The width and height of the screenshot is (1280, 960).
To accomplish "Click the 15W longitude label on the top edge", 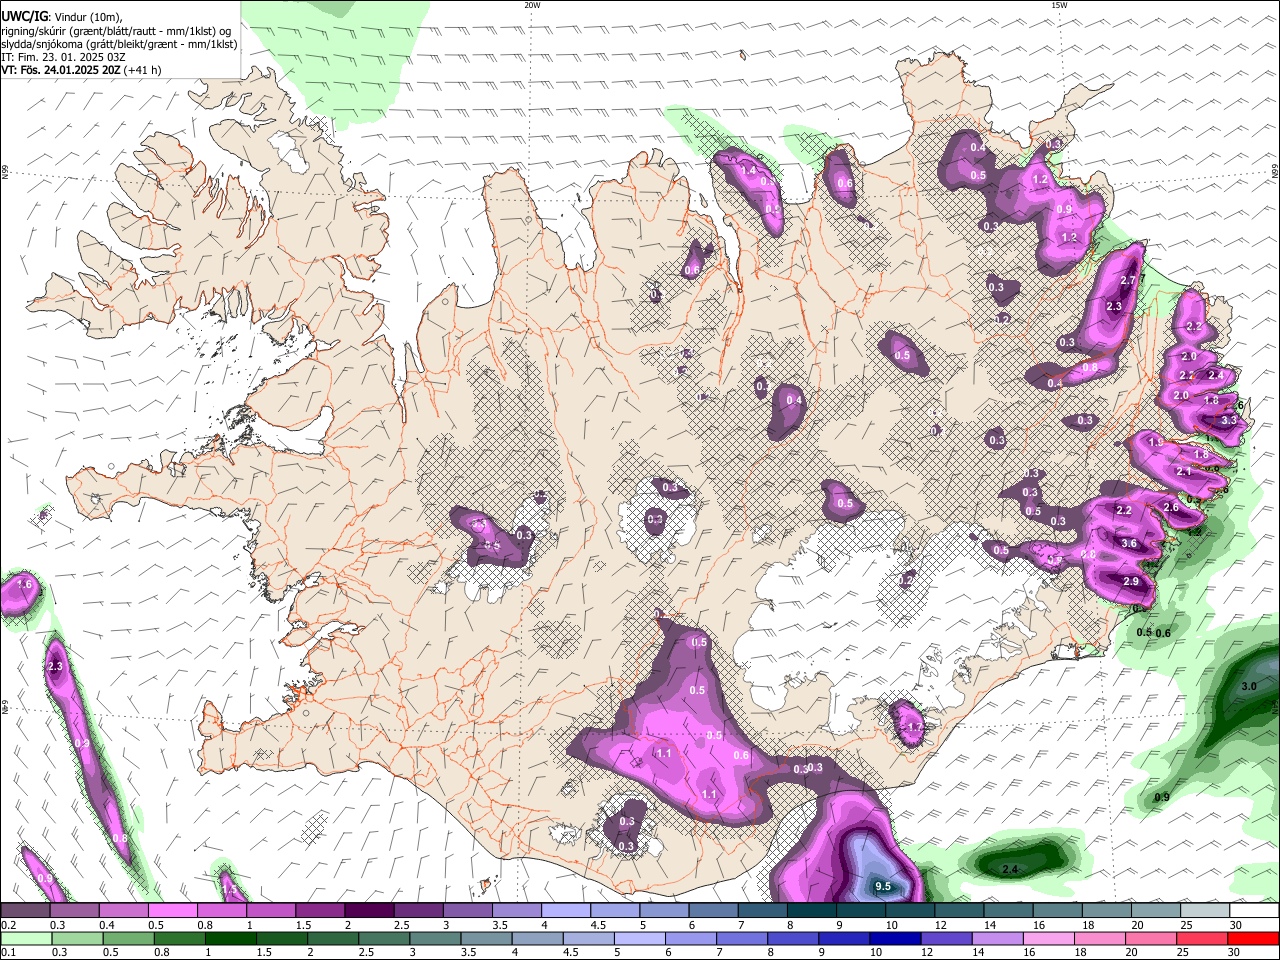I will pyautogui.click(x=1059, y=4).
